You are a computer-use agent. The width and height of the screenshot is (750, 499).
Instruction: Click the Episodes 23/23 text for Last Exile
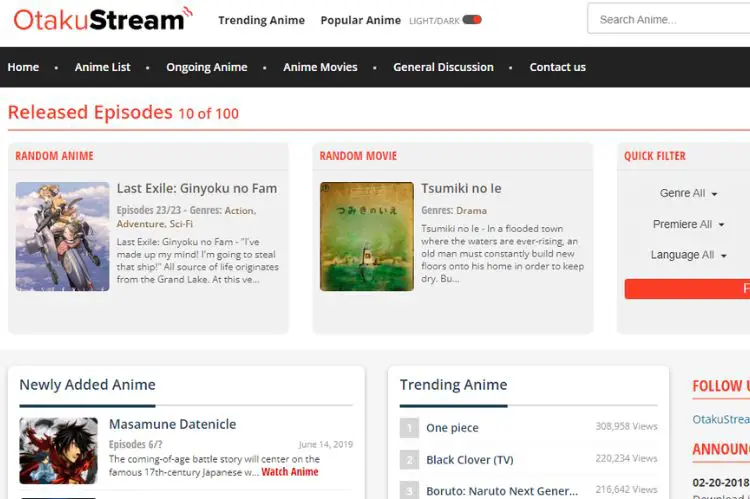(149, 211)
